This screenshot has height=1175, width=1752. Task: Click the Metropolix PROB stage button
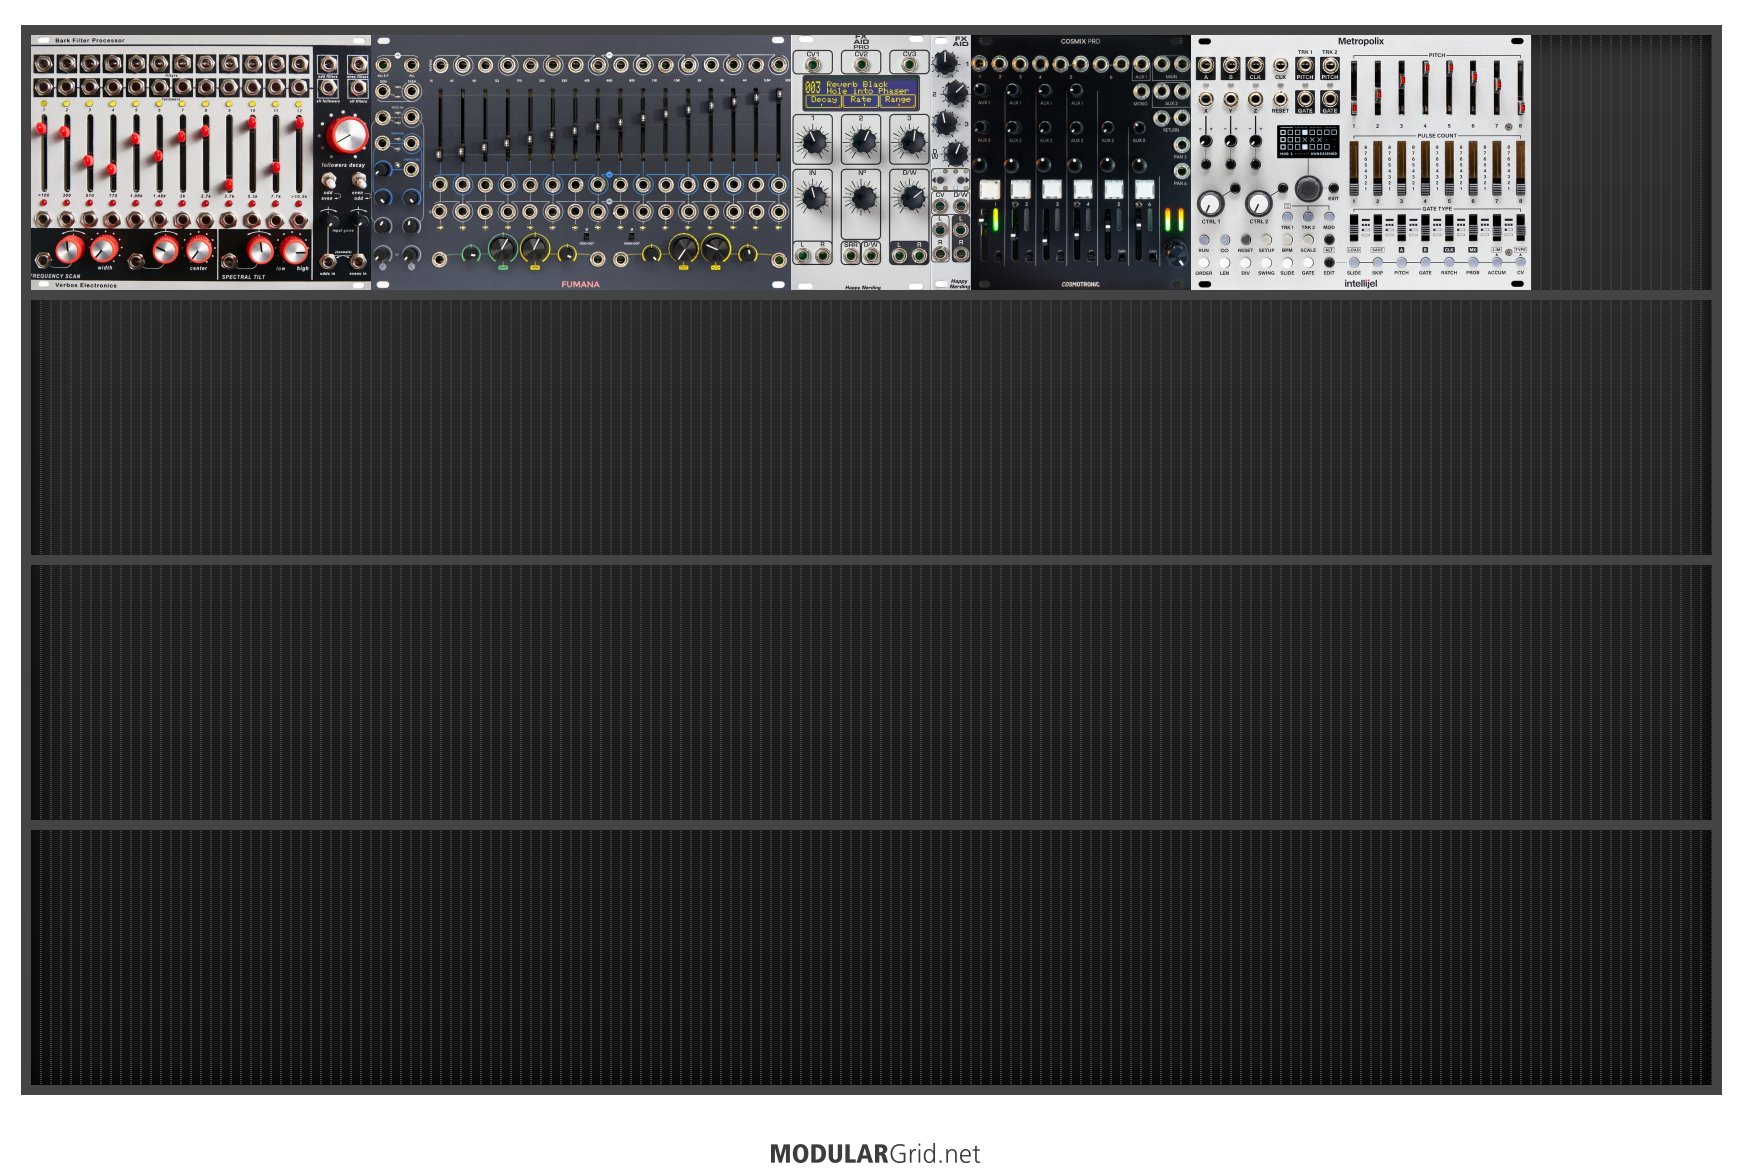(x=1473, y=263)
